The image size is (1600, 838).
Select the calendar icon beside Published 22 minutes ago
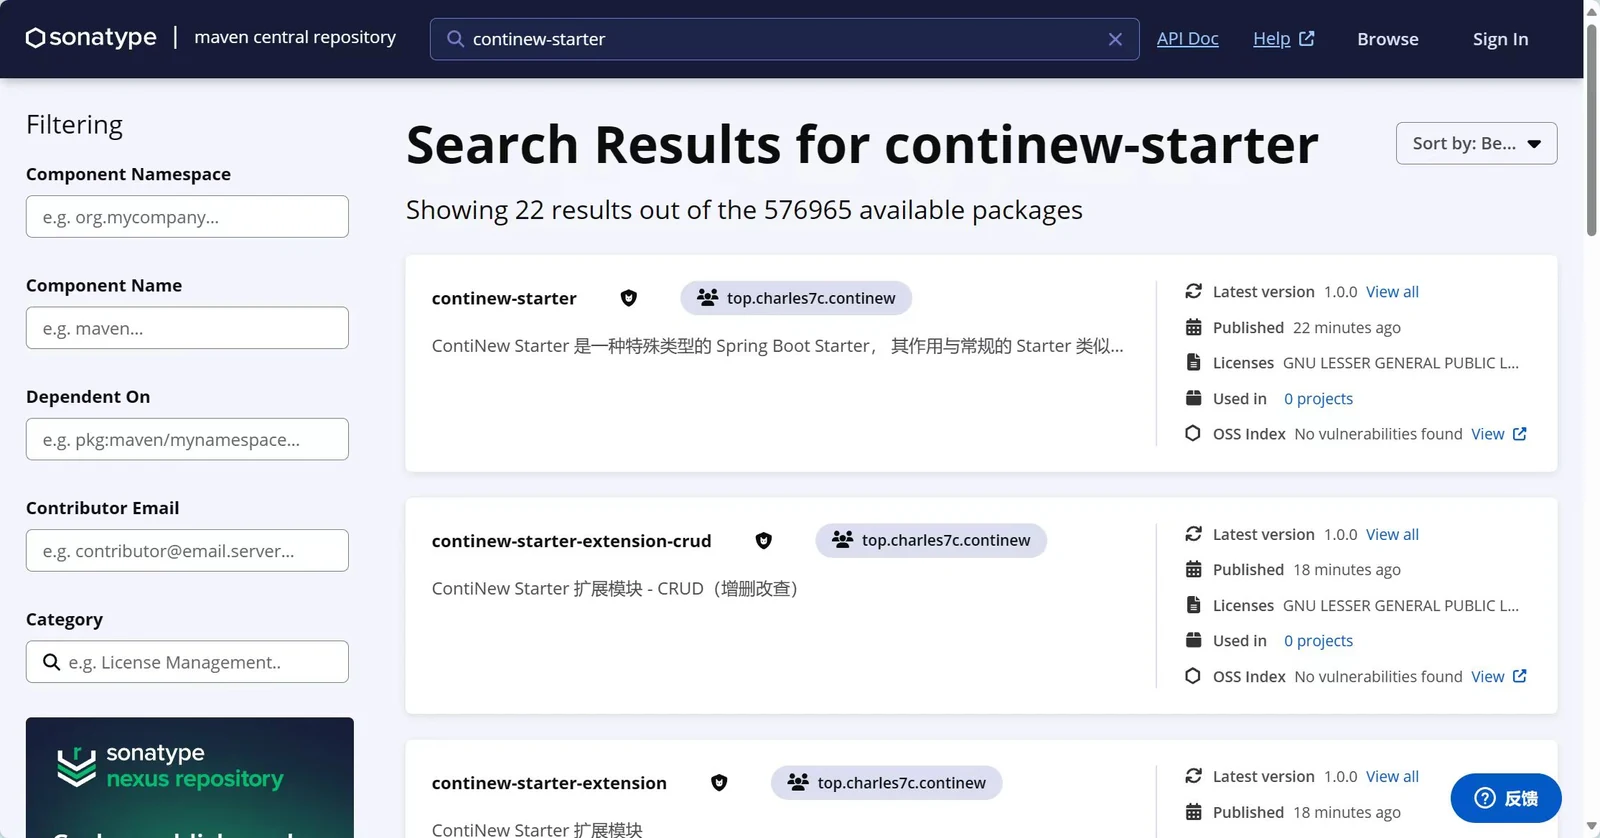(x=1193, y=327)
